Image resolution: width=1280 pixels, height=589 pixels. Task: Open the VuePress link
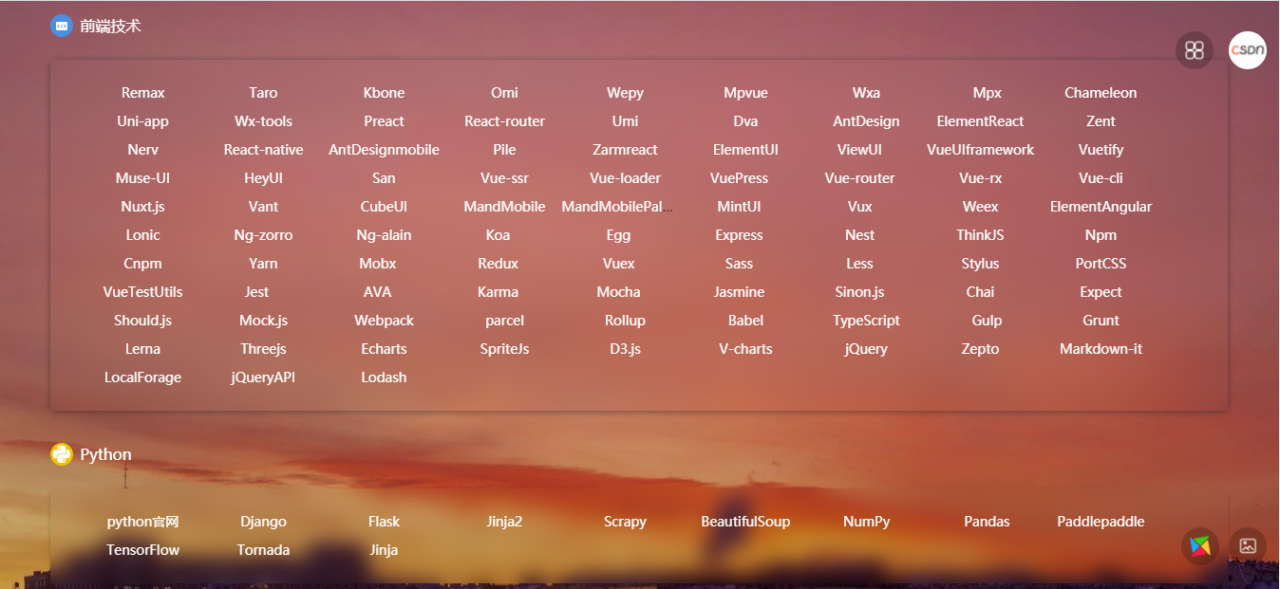point(739,178)
